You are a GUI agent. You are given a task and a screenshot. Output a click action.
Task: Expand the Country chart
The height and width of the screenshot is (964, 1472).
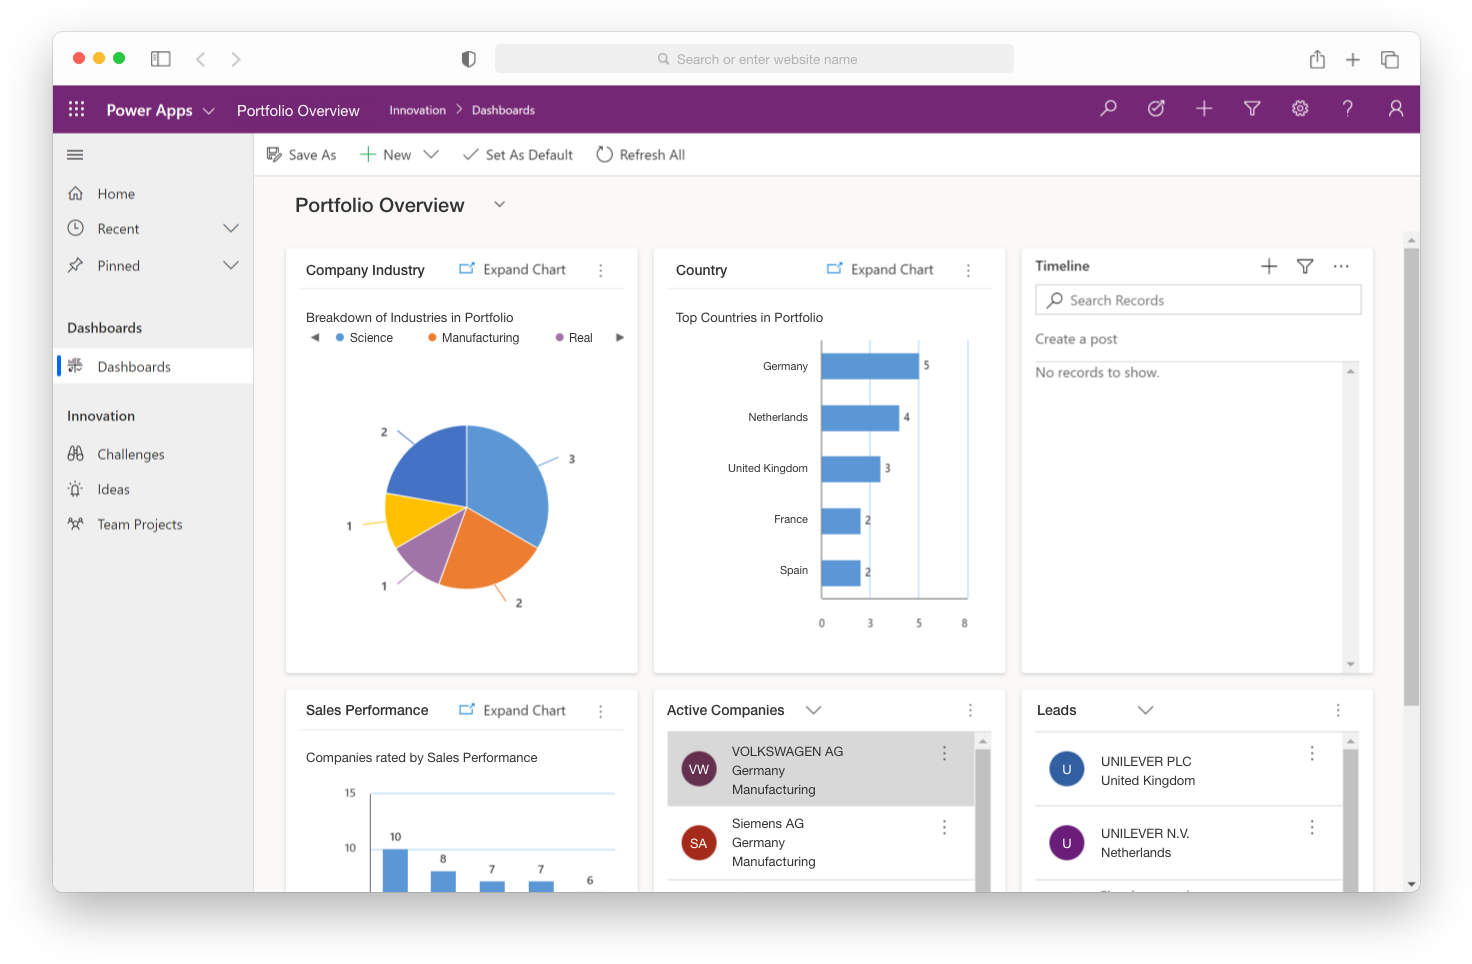(880, 269)
